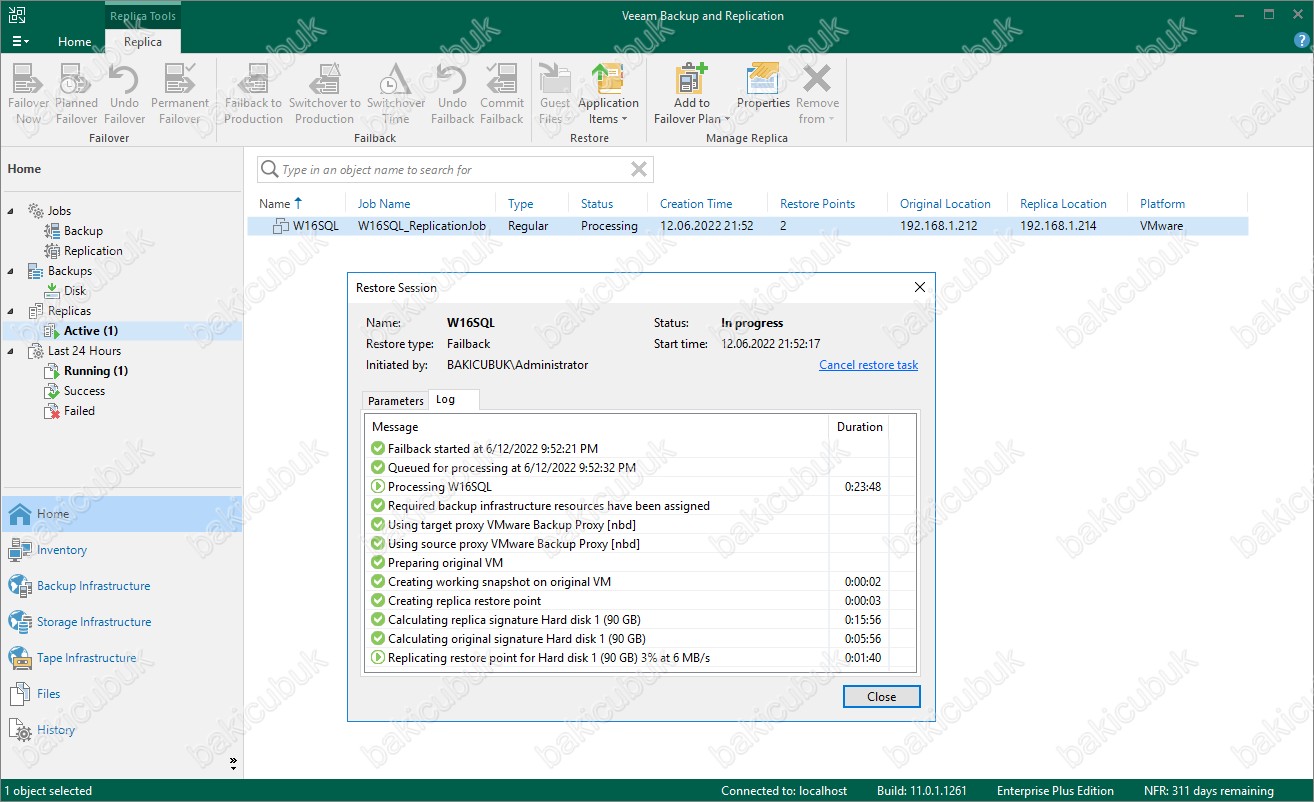The width and height of the screenshot is (1314, 802).
Task: Open replica Properties from the ribbon
Action: [x=763, y=86]
